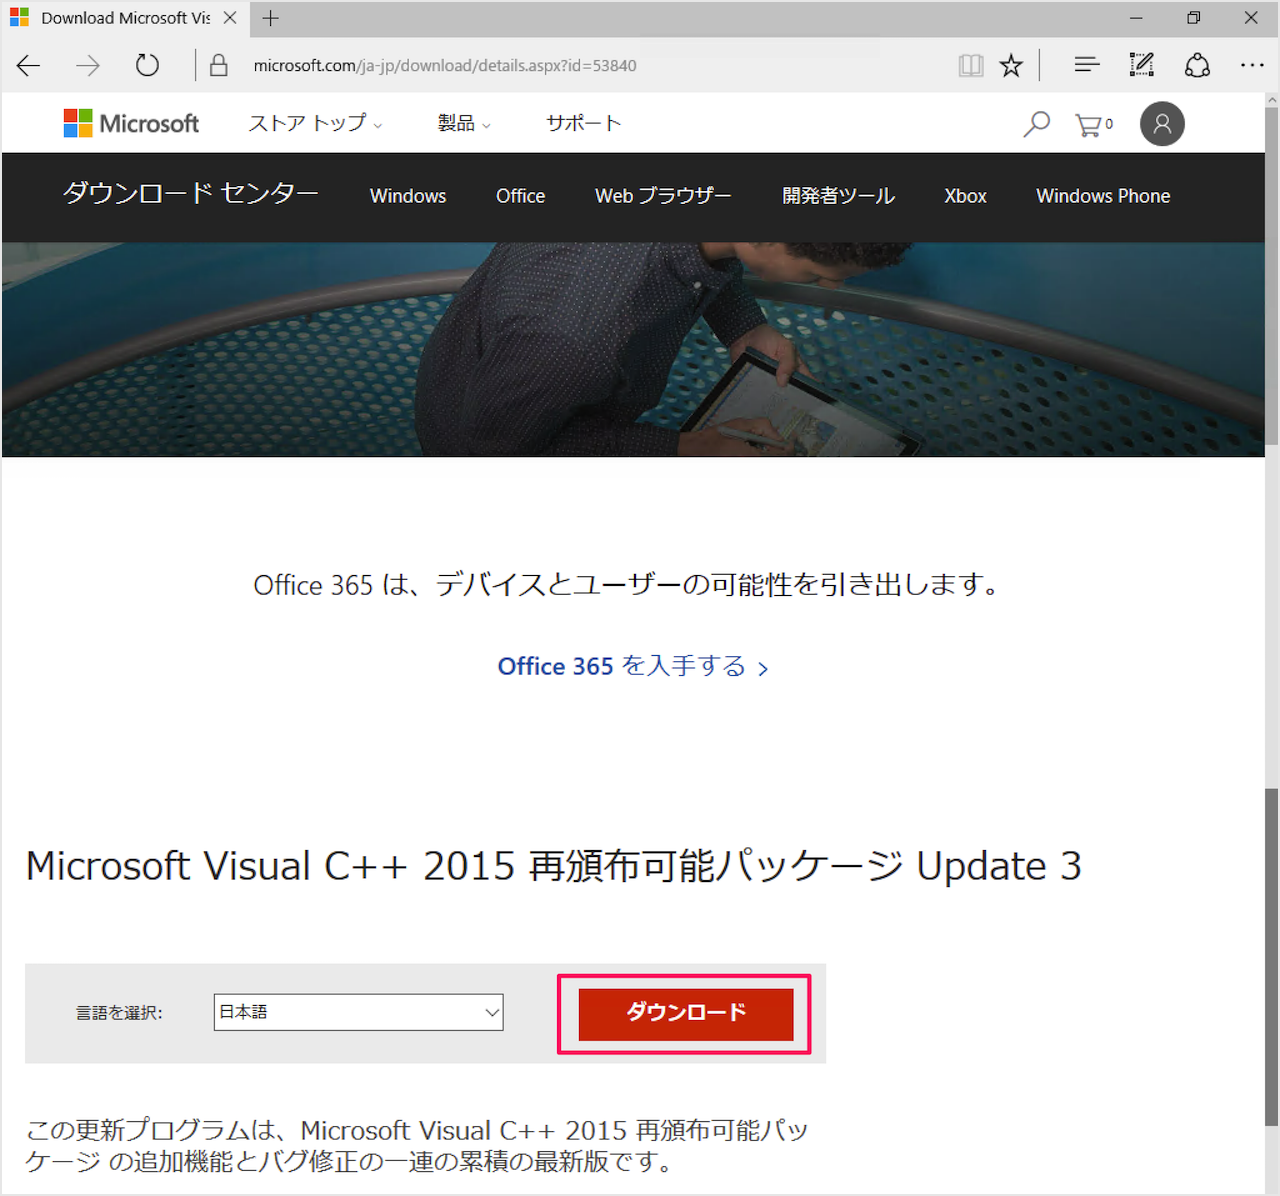Click the browser forward arrow

click(88, 66)
